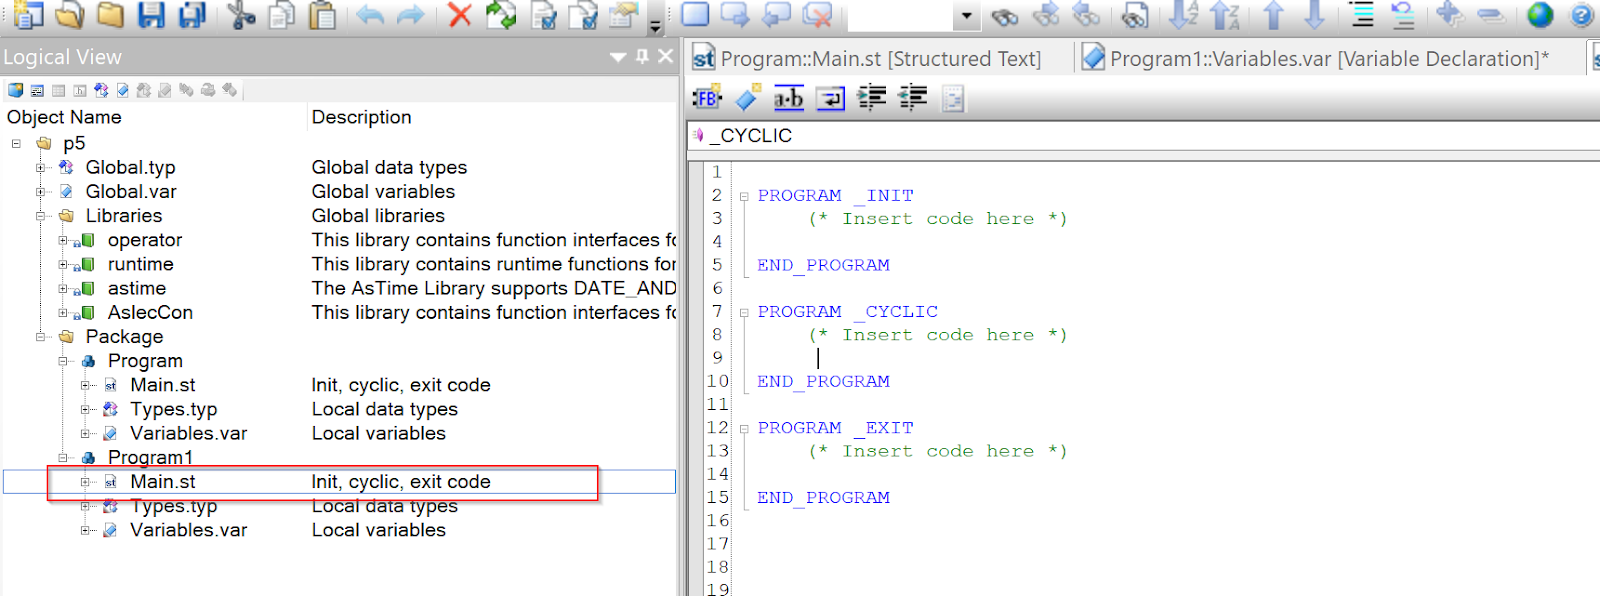Viewport: 1600px width, 596px height.
Task: Select the runtime library
Action: point(141,264)
